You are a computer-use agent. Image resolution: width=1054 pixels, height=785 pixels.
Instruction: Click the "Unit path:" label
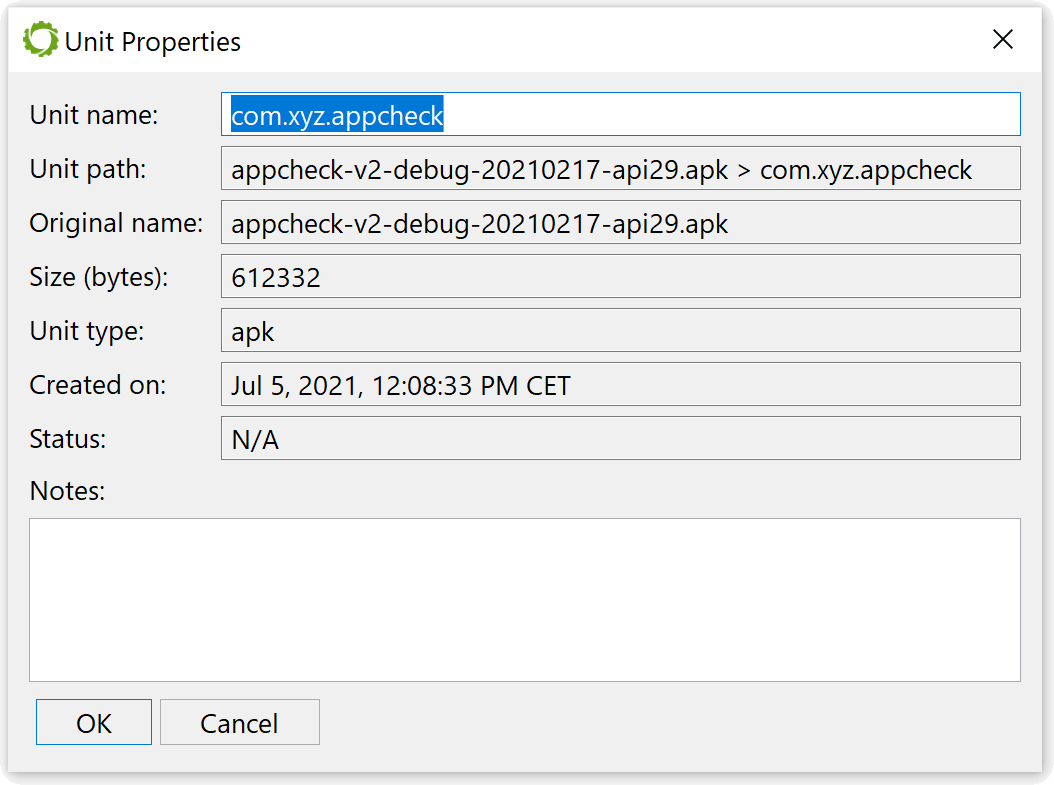(x=87, y=169)
